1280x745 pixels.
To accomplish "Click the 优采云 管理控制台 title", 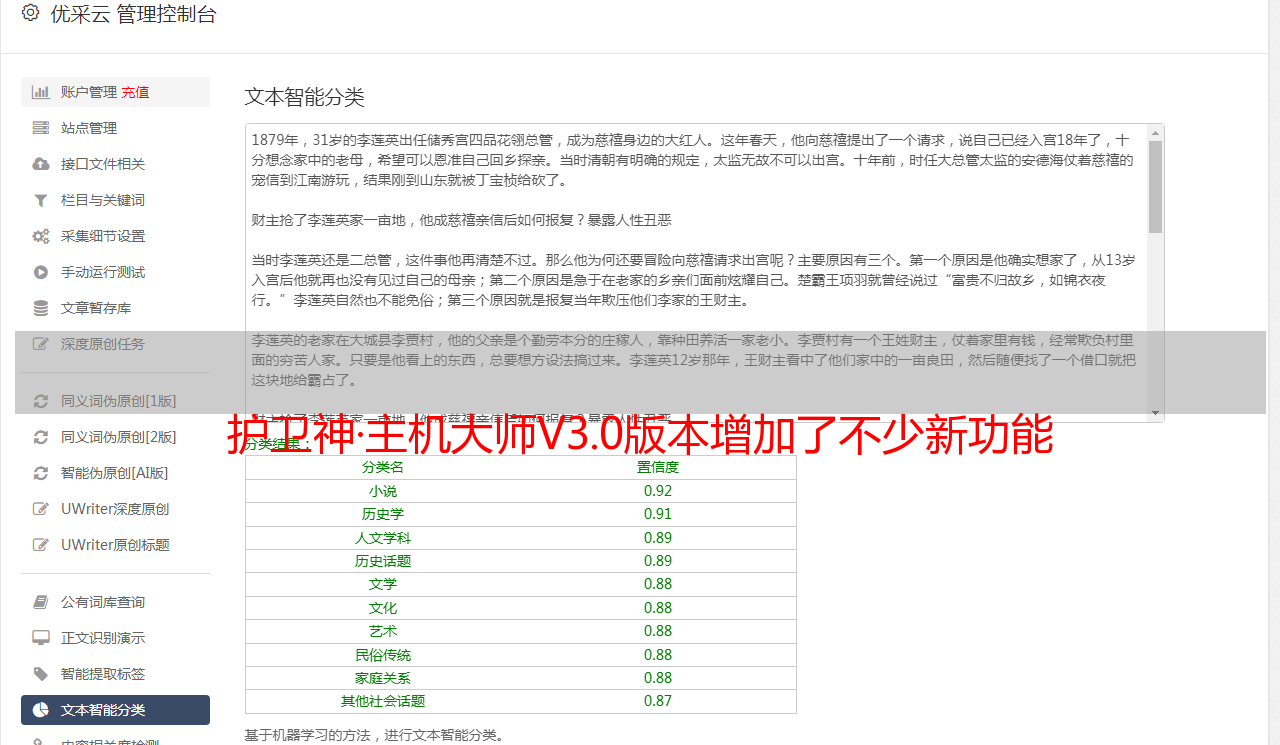I will [133, 14].
